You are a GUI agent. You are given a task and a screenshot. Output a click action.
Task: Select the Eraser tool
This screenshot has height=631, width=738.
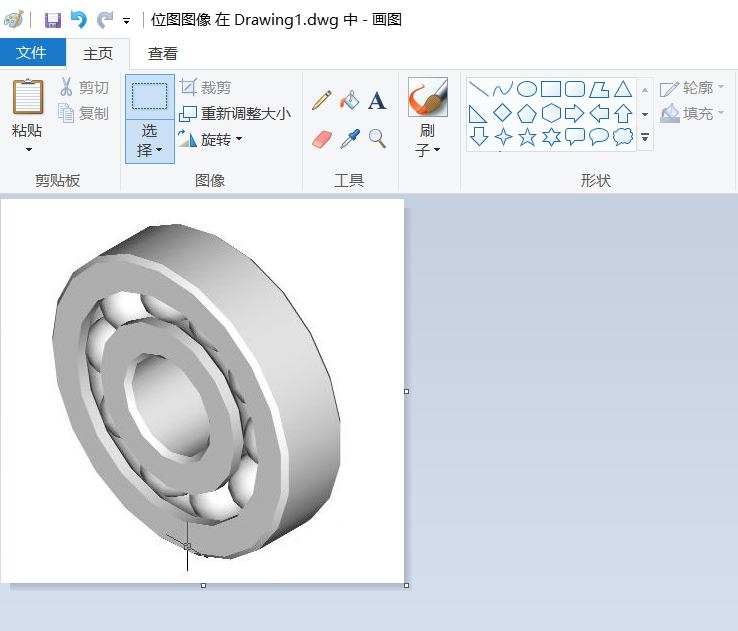(x=321, y=138)
